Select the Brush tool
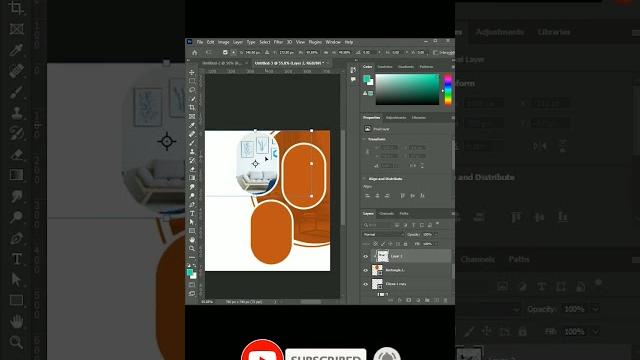 (192, 143)
